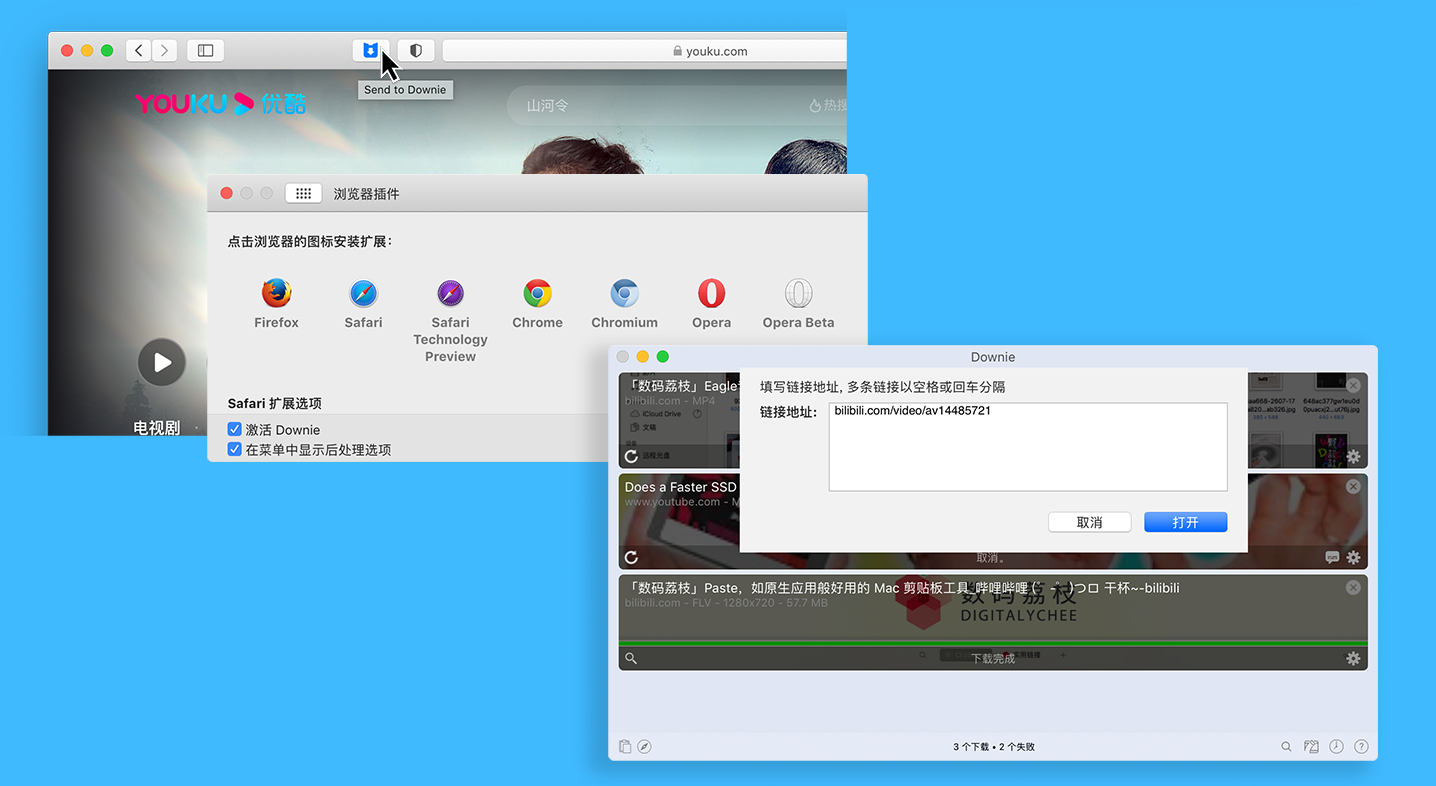Click the 打开 button in Downie dialog
The width and height of the screenshot is (1436, 786).
click(1185, 522)
